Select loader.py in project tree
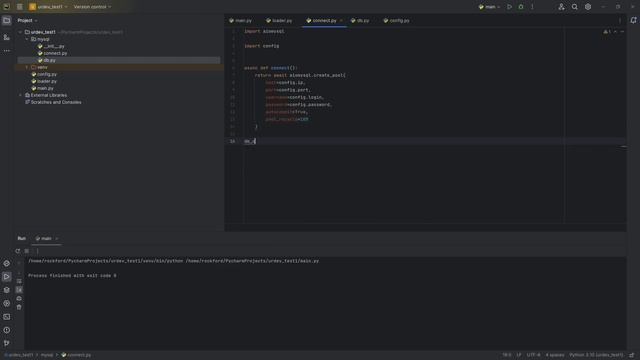Viewport: 640px width, 360px height. [47, 81]
